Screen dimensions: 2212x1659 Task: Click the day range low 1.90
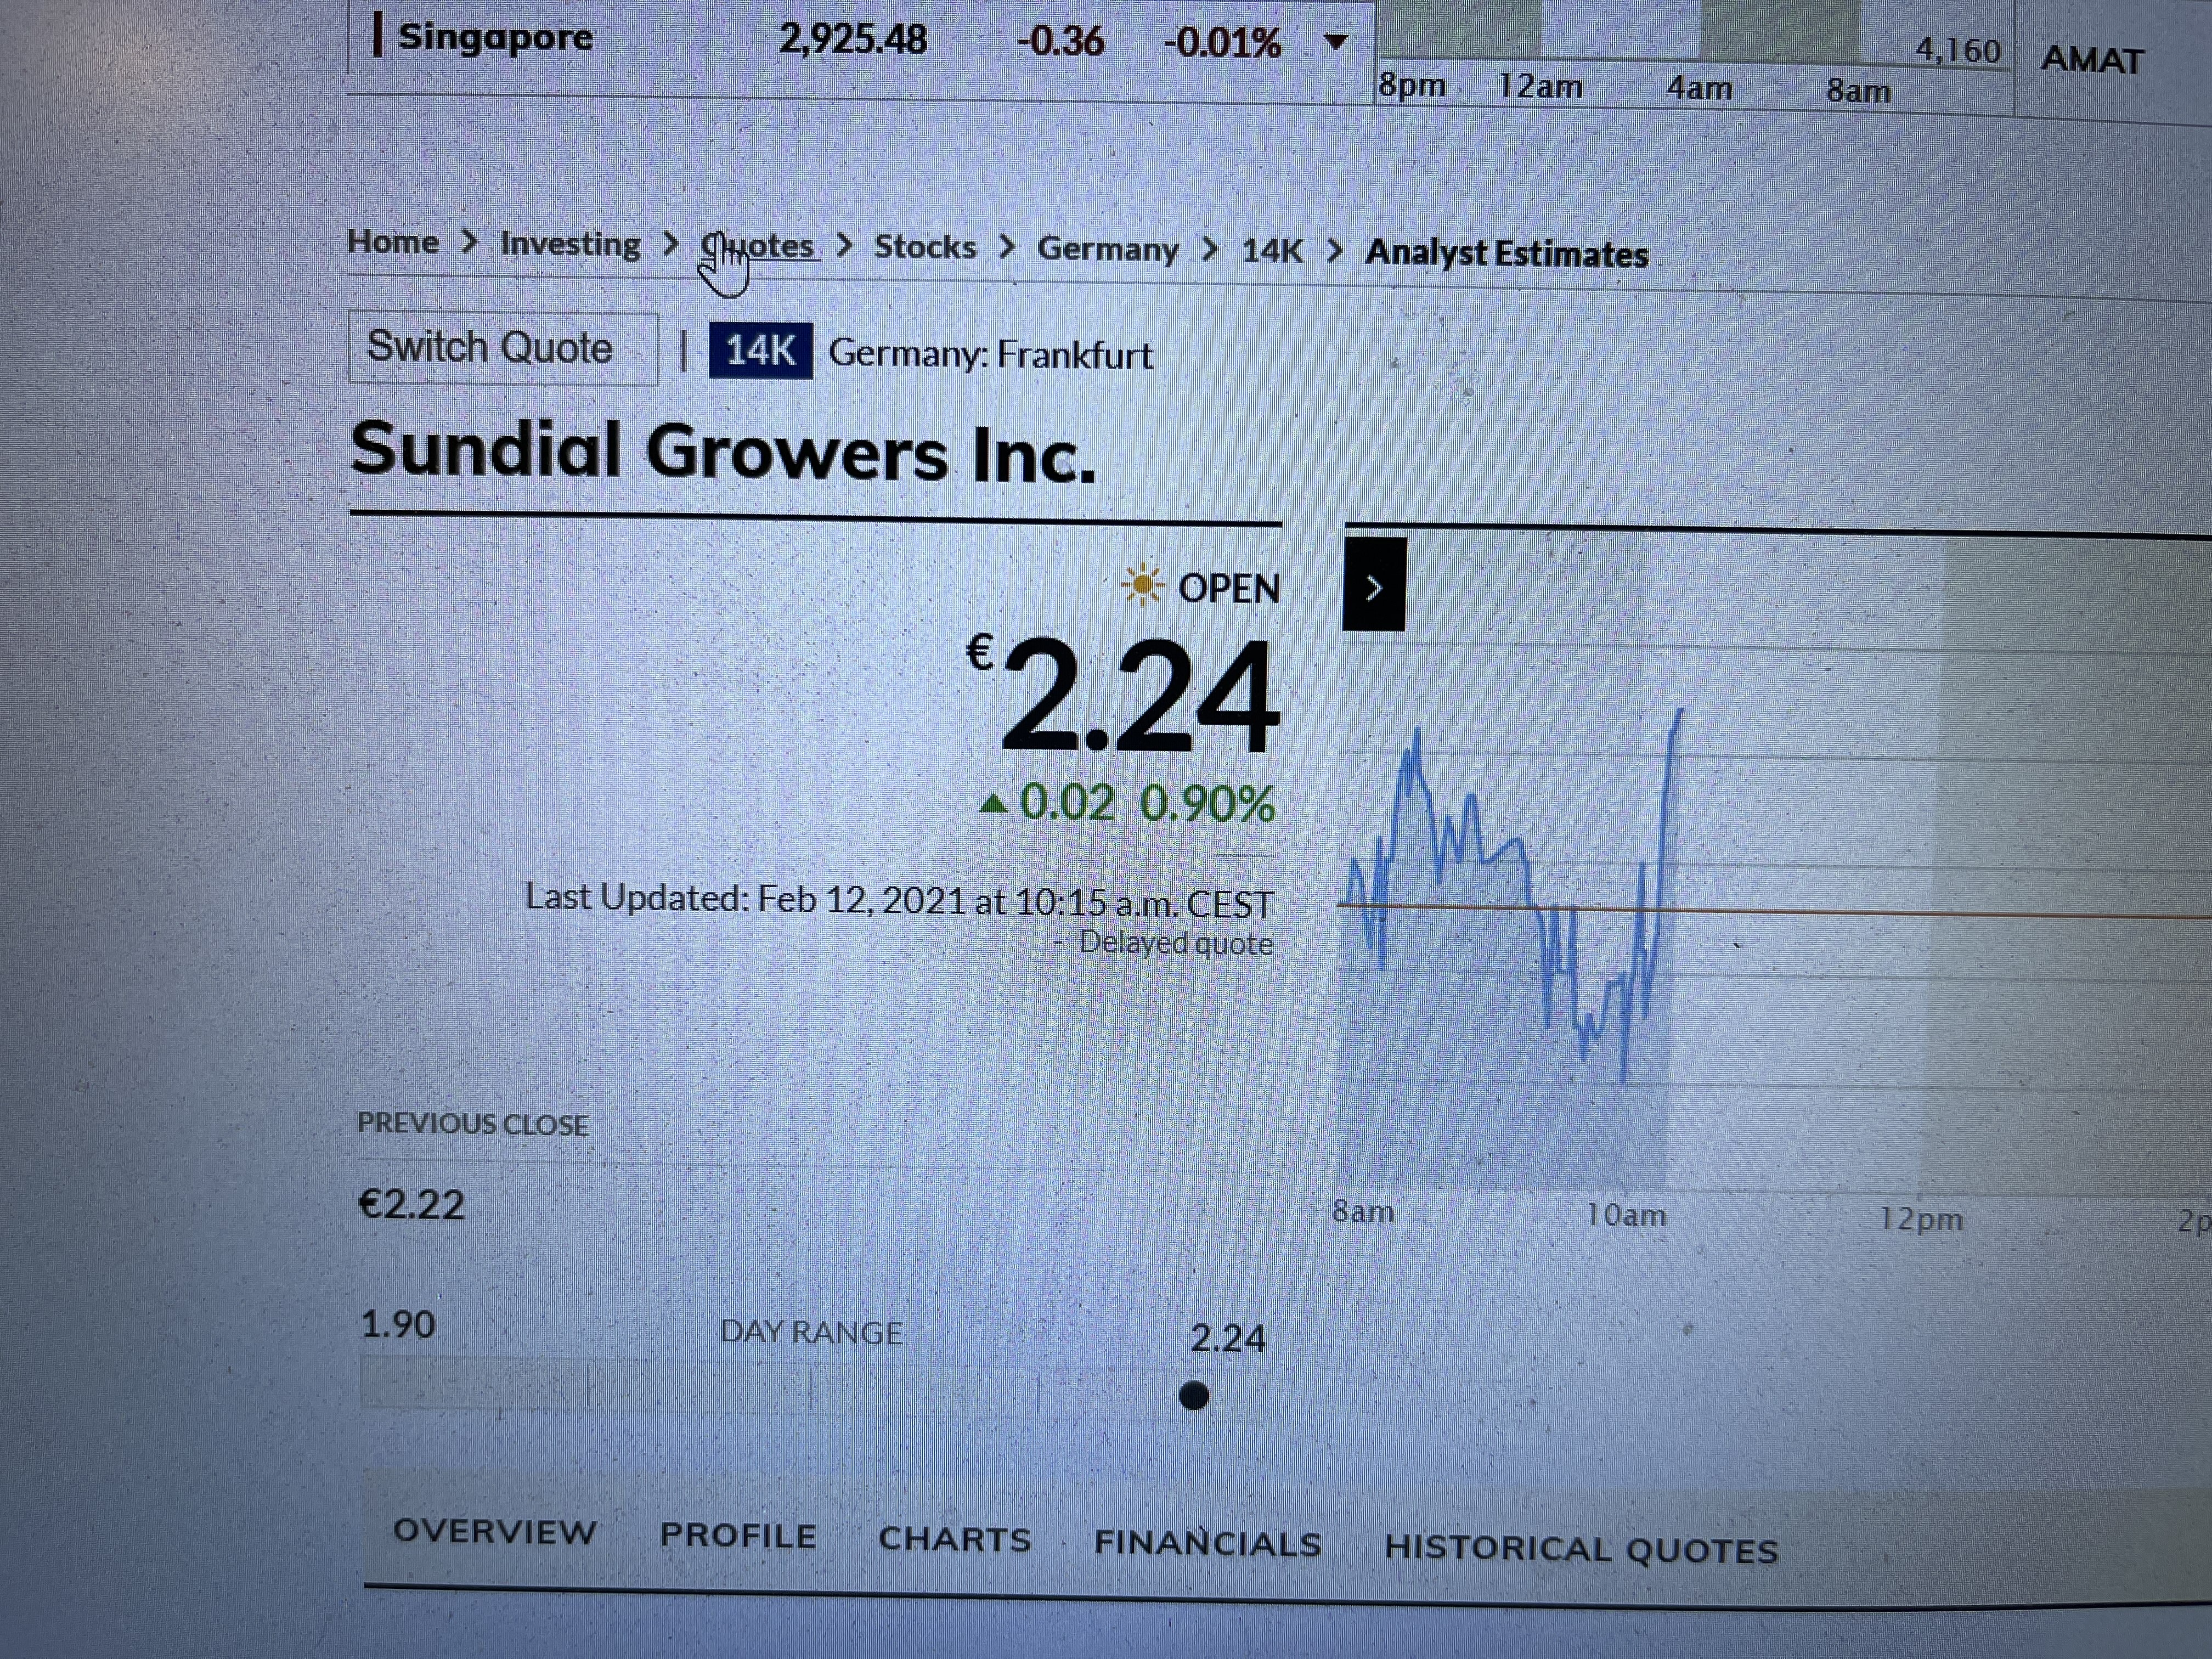[398, 1324]
